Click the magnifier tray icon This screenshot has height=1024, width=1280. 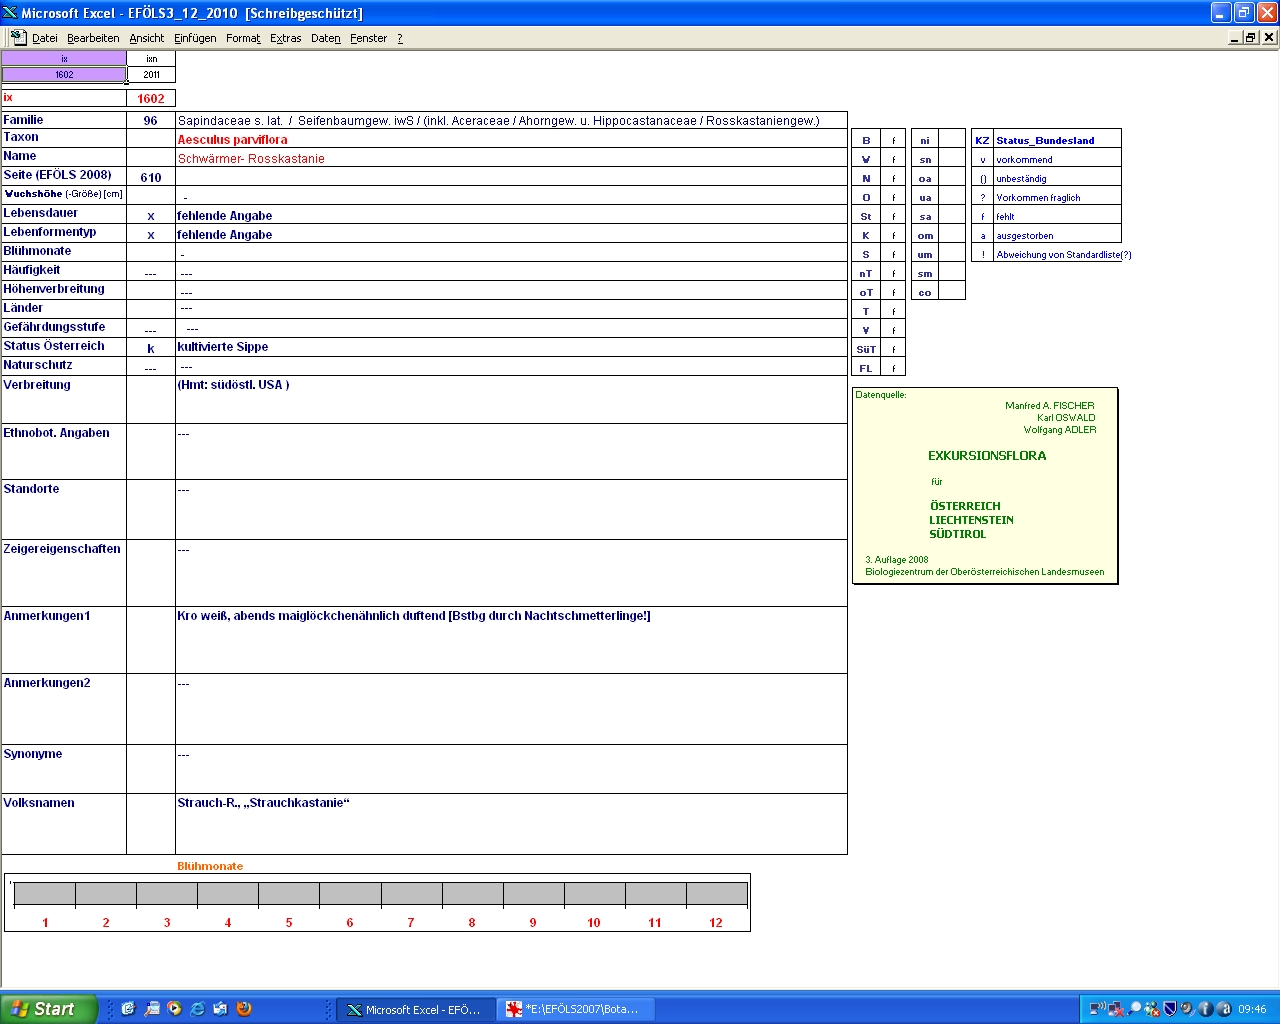(1134, 1009)
